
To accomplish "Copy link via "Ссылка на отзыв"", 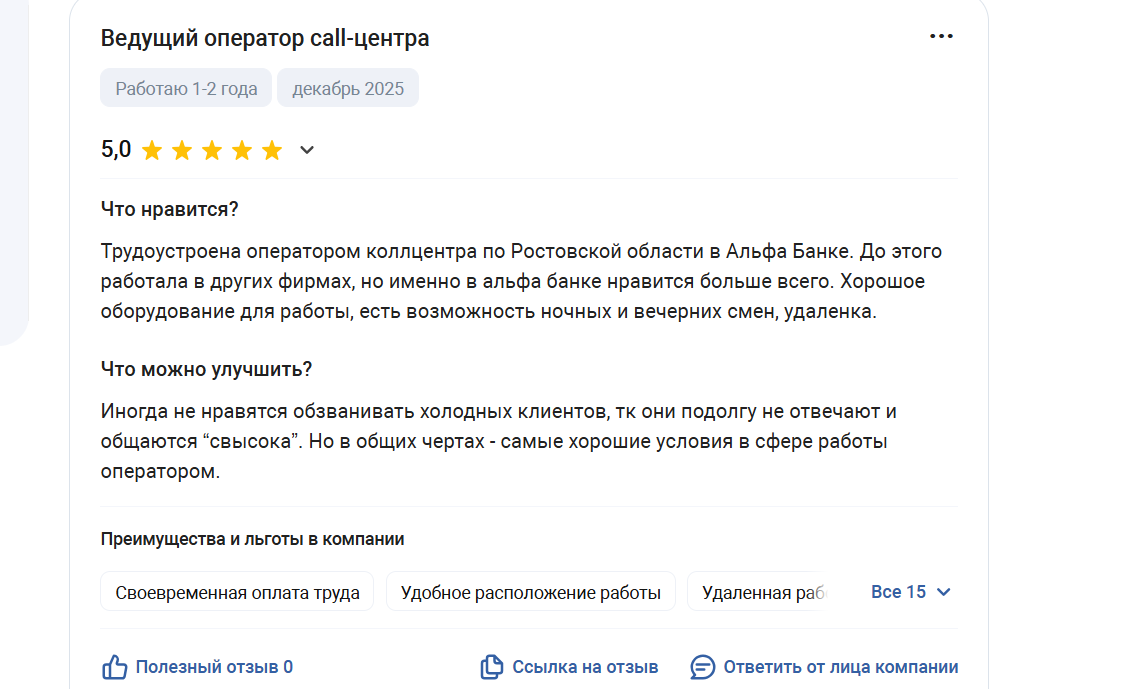I will [585, 667].
